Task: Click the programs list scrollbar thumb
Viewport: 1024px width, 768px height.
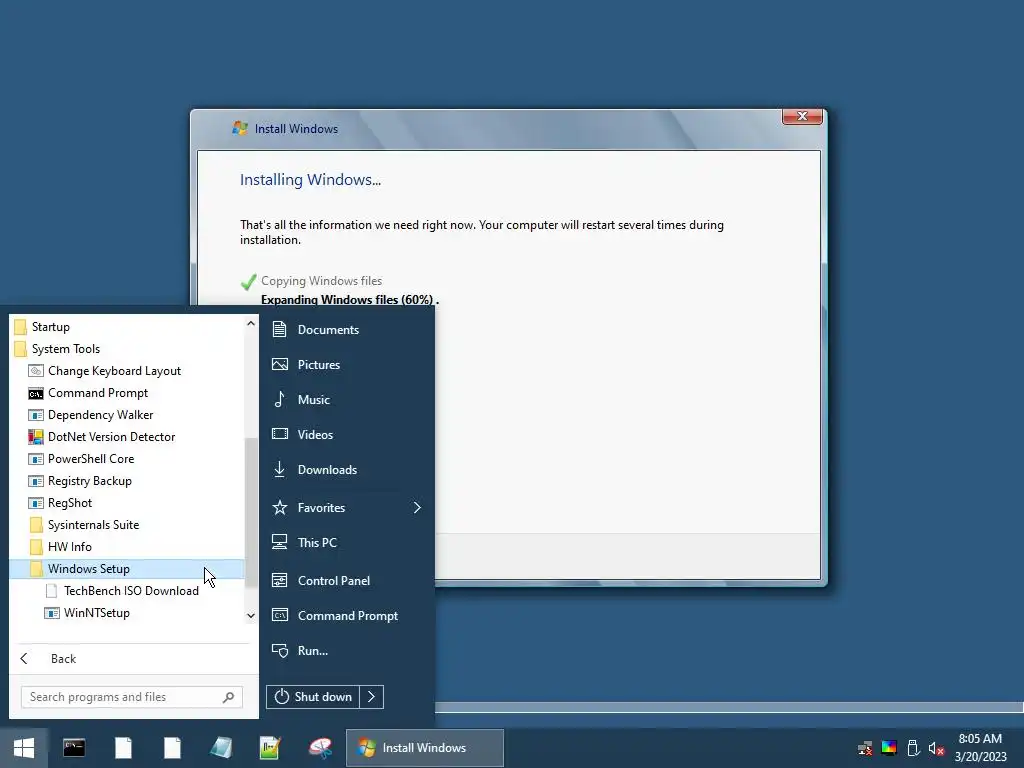Action: (251, 511)
